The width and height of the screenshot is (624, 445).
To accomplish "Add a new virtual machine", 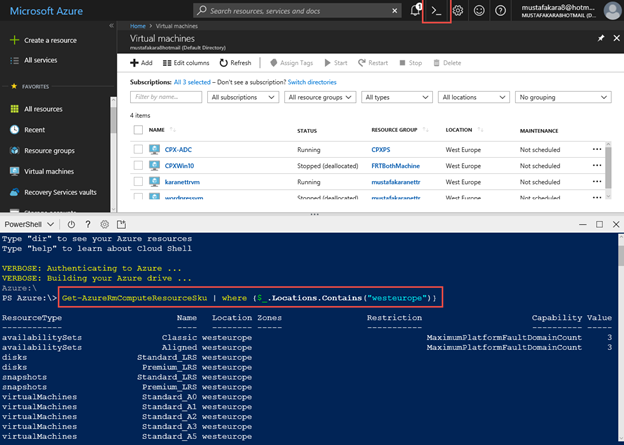I will 141,63.
